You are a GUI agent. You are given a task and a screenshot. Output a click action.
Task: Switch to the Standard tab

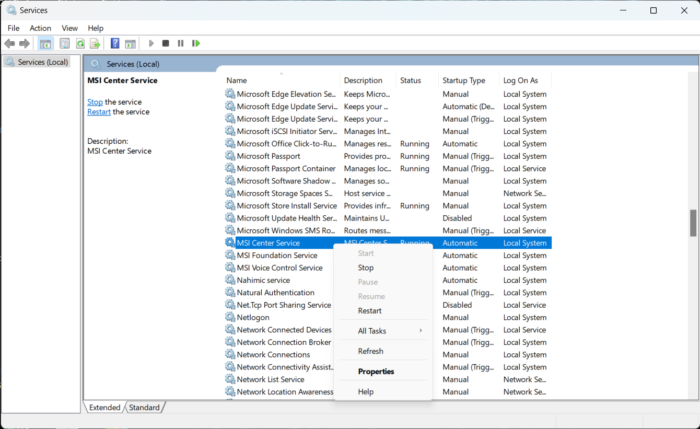click(144, 407)
